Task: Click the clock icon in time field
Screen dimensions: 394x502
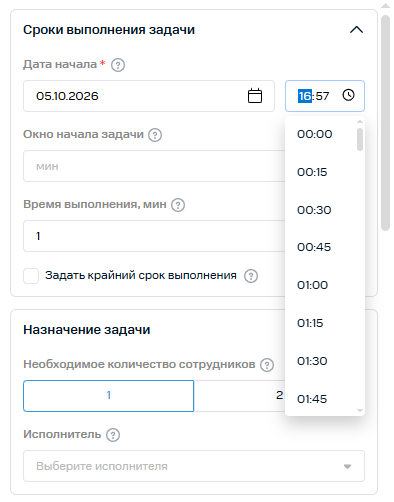Action: click(x=348, y=95)
